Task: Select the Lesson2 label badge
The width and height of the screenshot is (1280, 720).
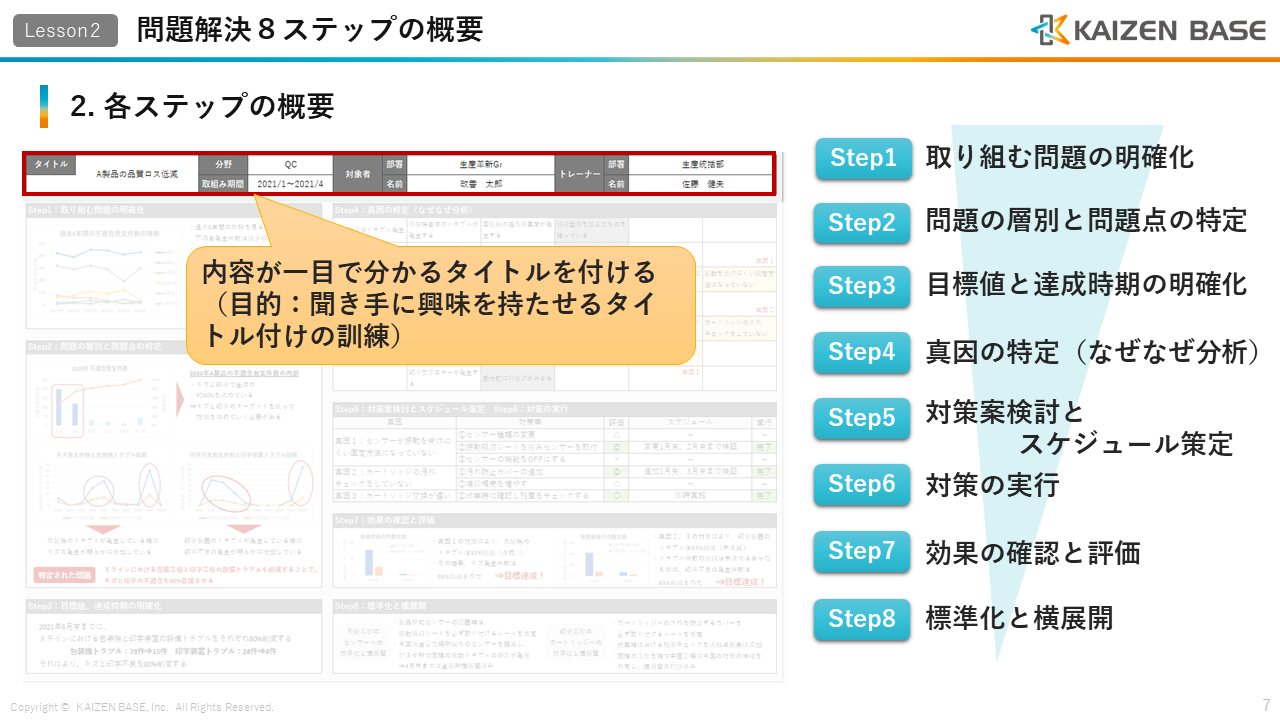Action: coord(63,31)
